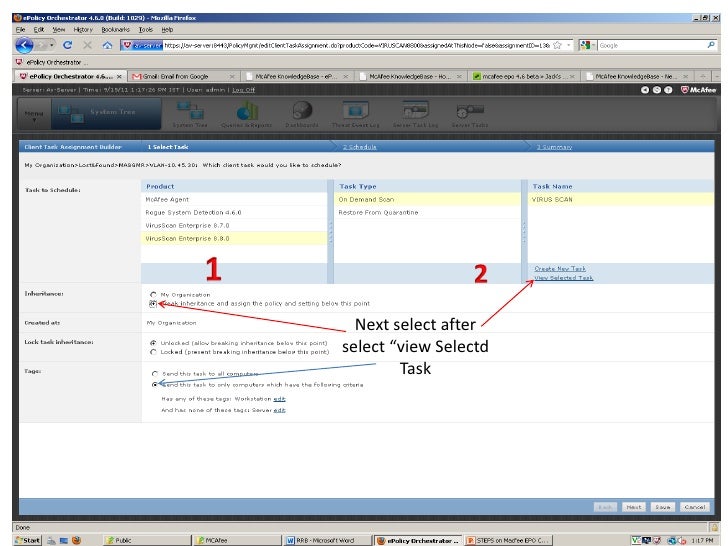The width and height of the screenshot is (728, 546).
Task: Edit the Workstation tags criteria
Action: (x=280, y=399)
